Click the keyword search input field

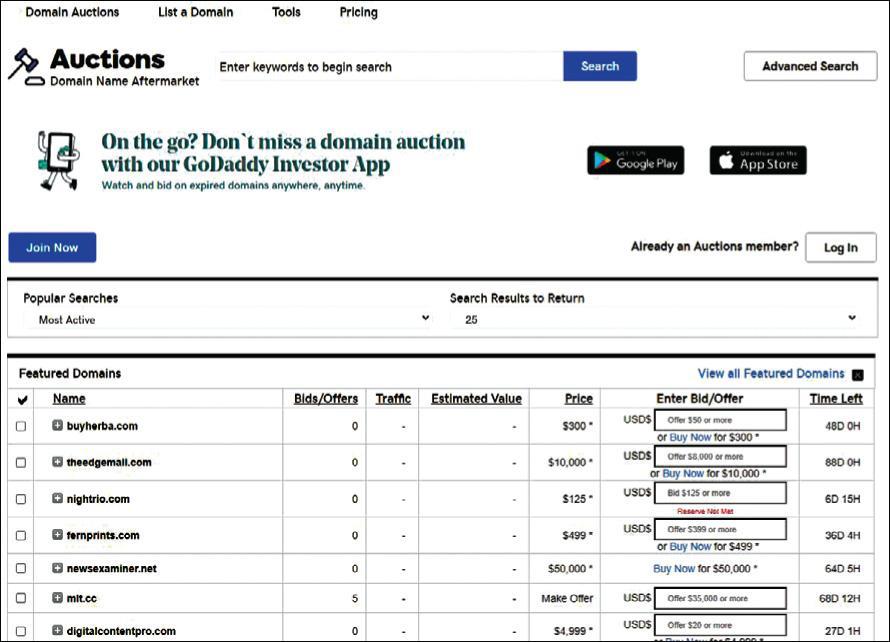click(390, 67)
